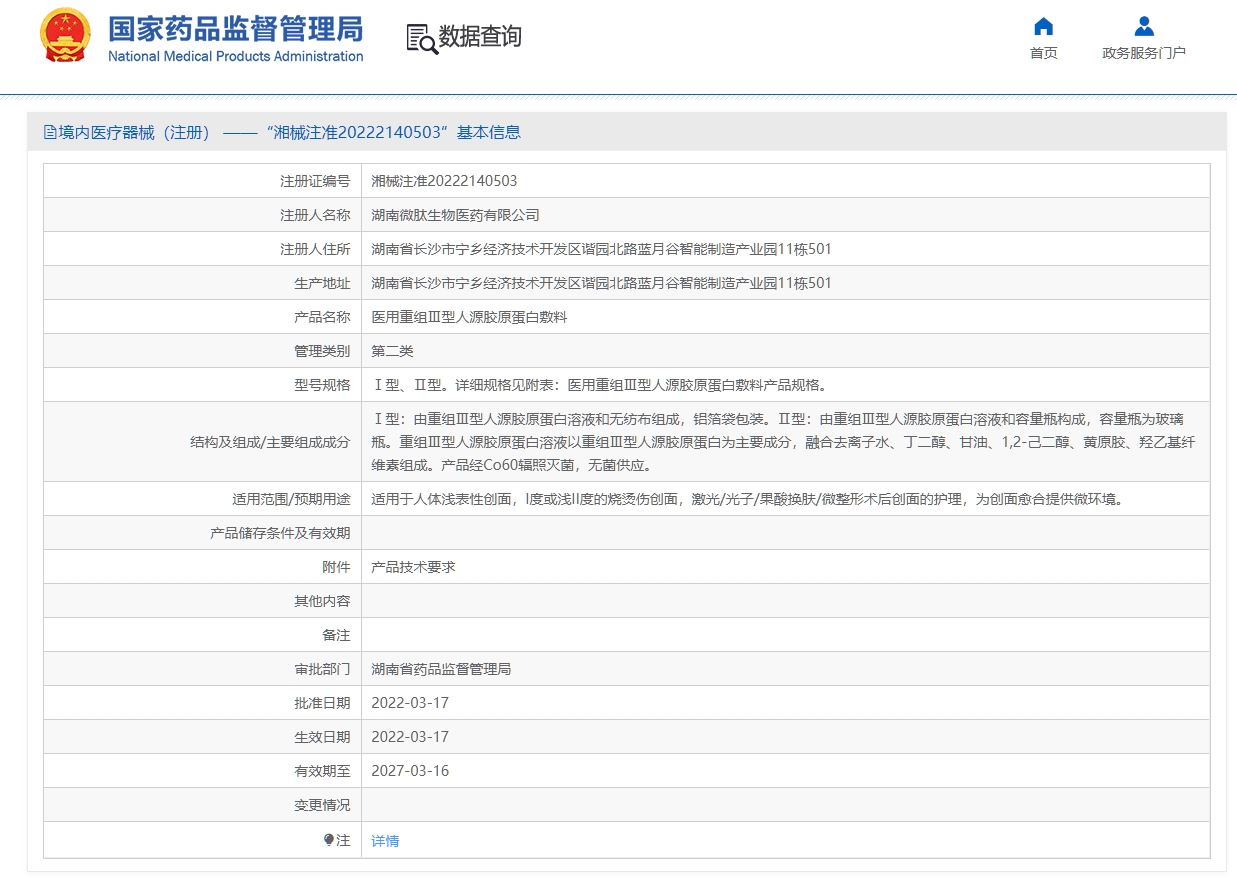
Task: Open the 政务服务门户 text link
Action: 1144,53
